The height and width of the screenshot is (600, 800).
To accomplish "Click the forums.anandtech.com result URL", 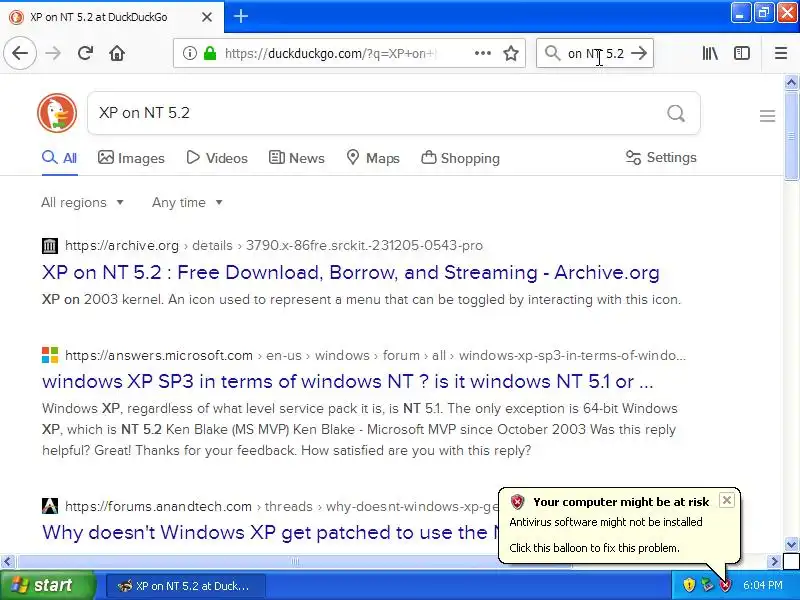I will 282,506.
